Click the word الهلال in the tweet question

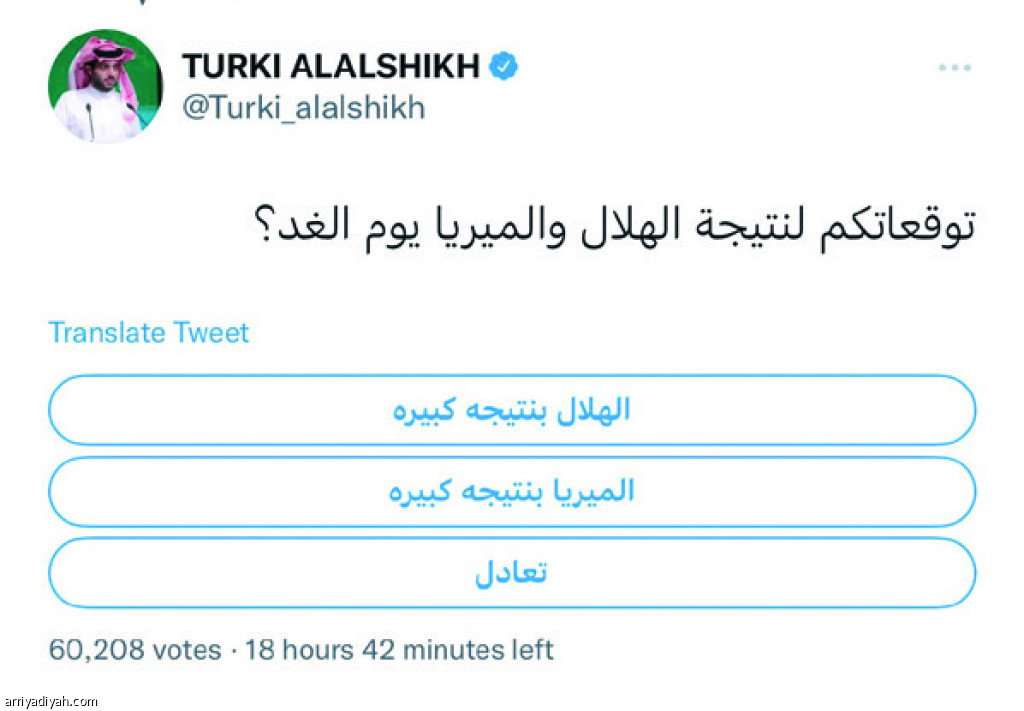click(628, 226)
